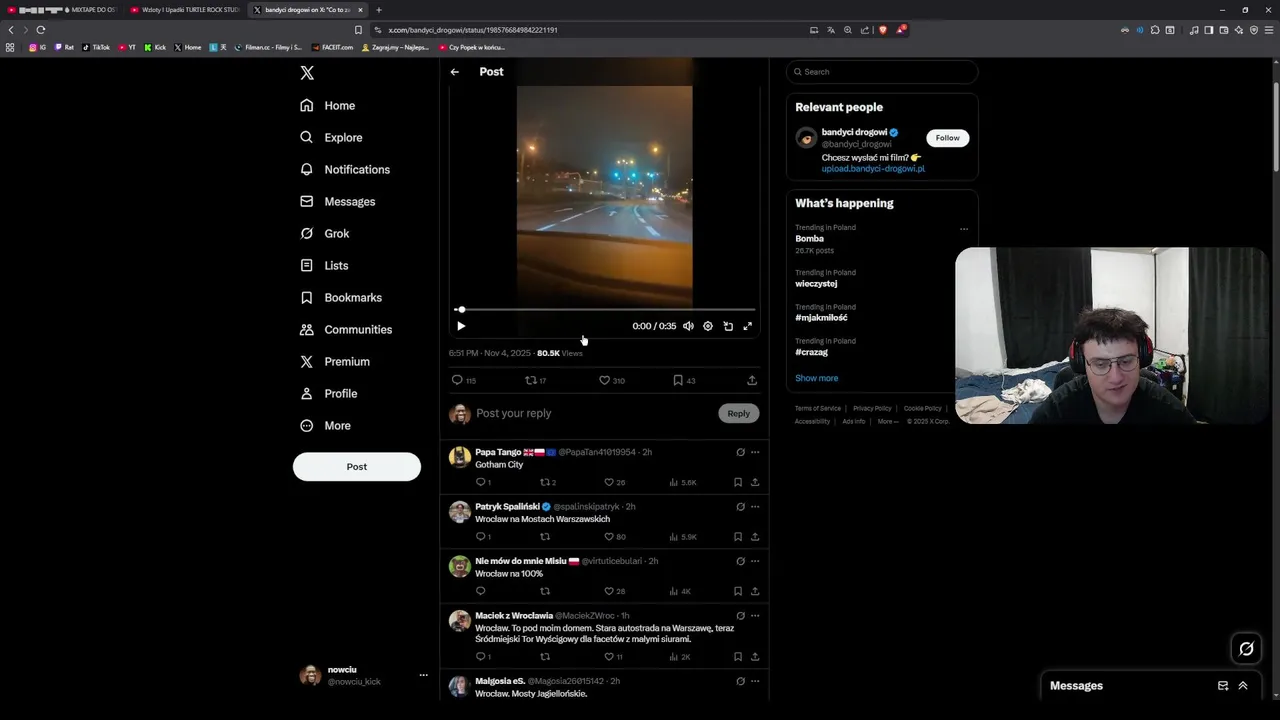Enter fullscreen video mode
Viewport: 1280px width, 720px height.
tap(747, 326)
